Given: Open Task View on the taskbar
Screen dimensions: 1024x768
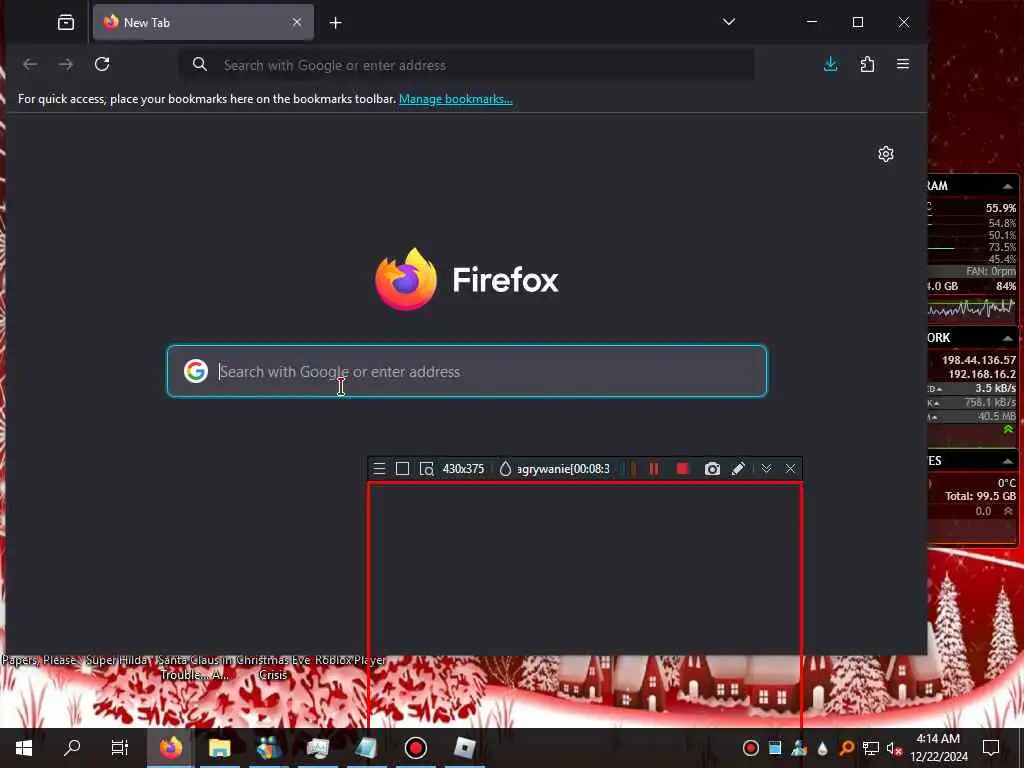Looking at the screenshot, I should [120, 748].
